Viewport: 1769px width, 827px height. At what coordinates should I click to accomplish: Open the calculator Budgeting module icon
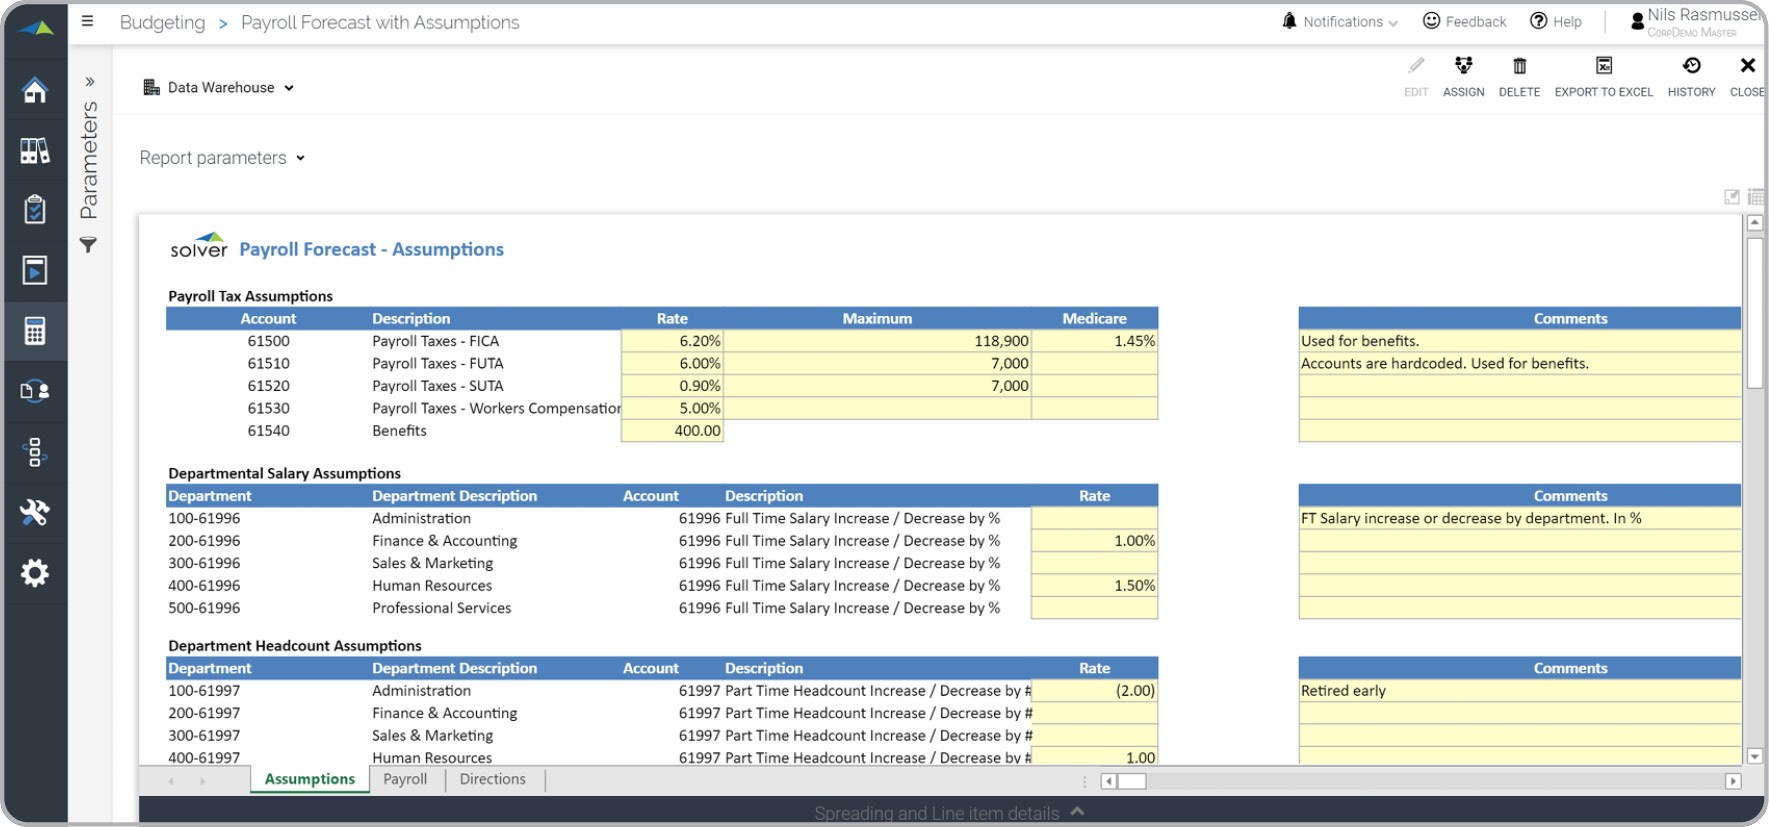35,331
